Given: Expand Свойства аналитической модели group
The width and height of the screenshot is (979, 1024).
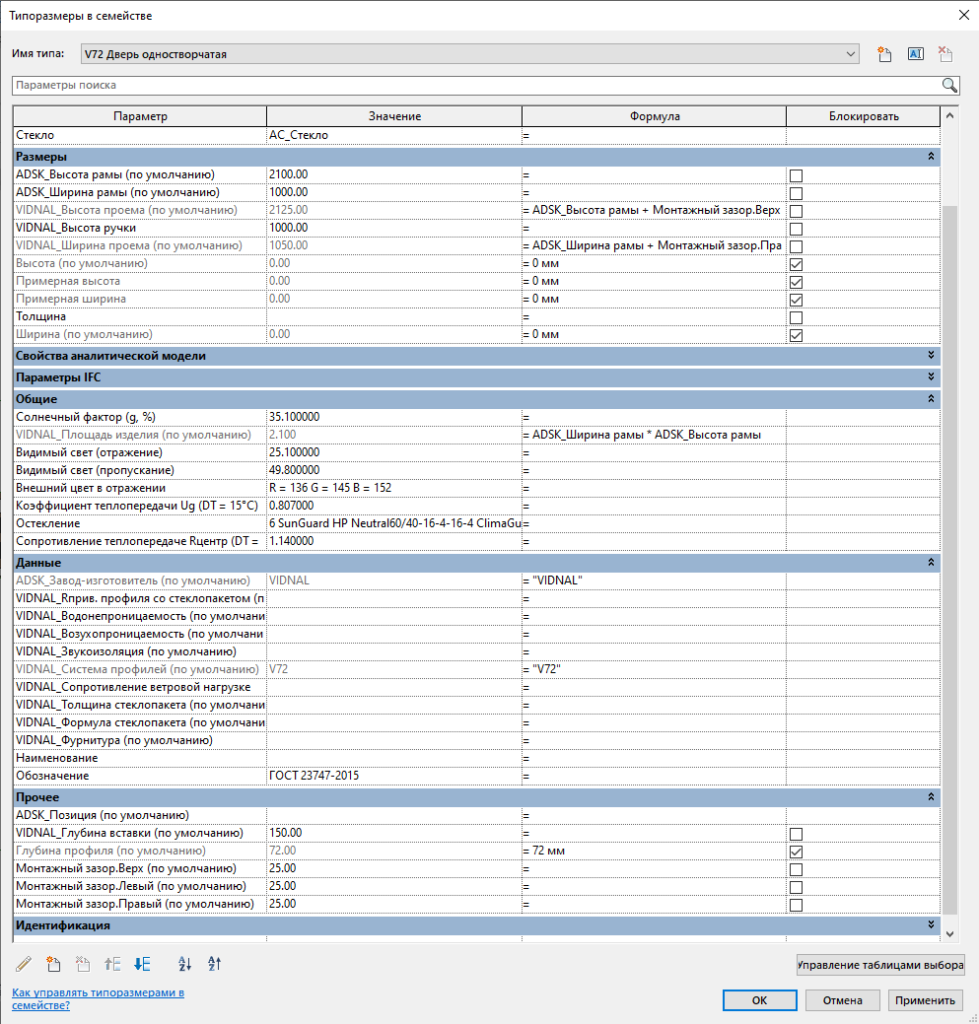Looking at the screenshot, I should (x=931, y=355).
